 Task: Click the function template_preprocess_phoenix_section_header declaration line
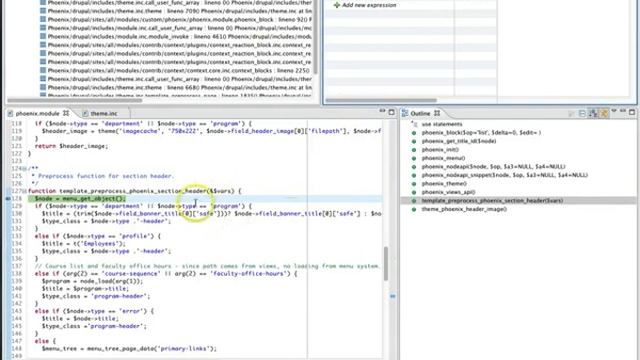pyautogui.click(x=135, y=191)
